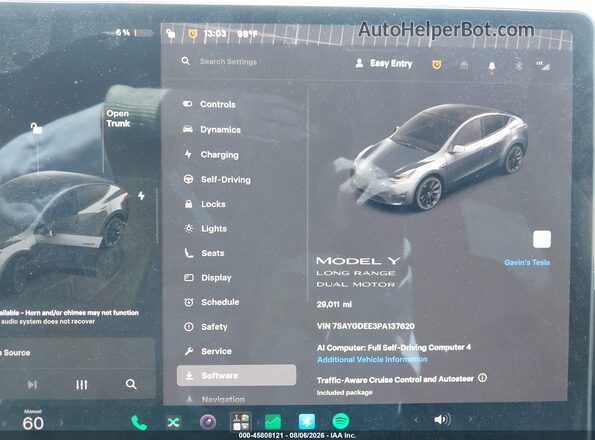Open the Locks settings menu
This screenshot has width=595, height=440.
(205, 204)
